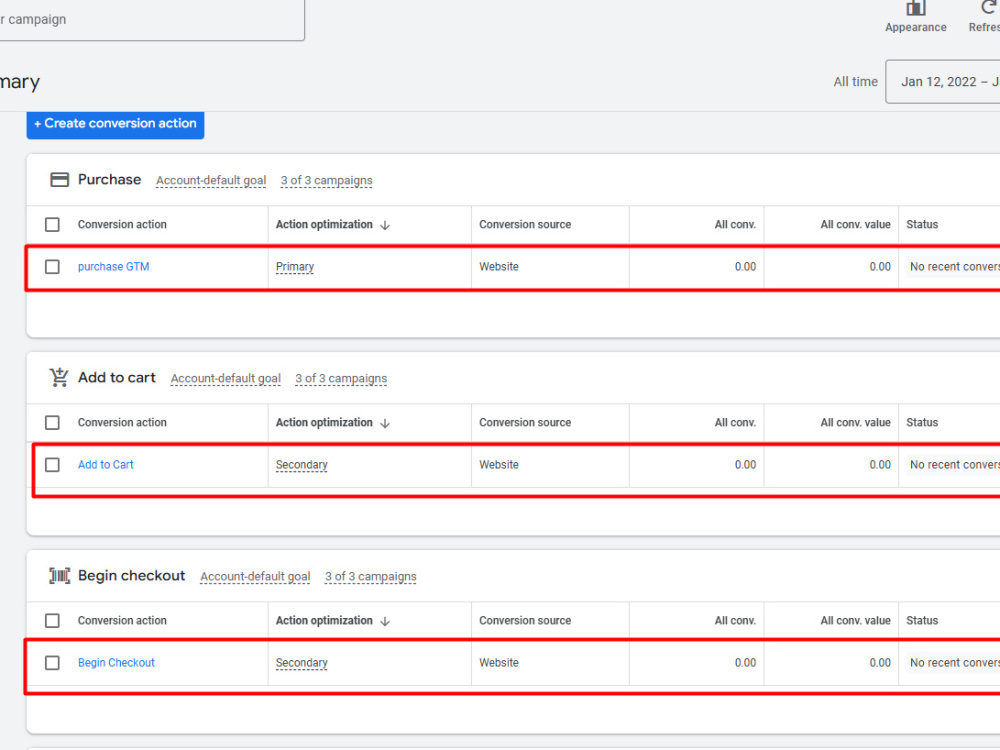Check the Add to Cart row checkbox

[x=52, y=465]
